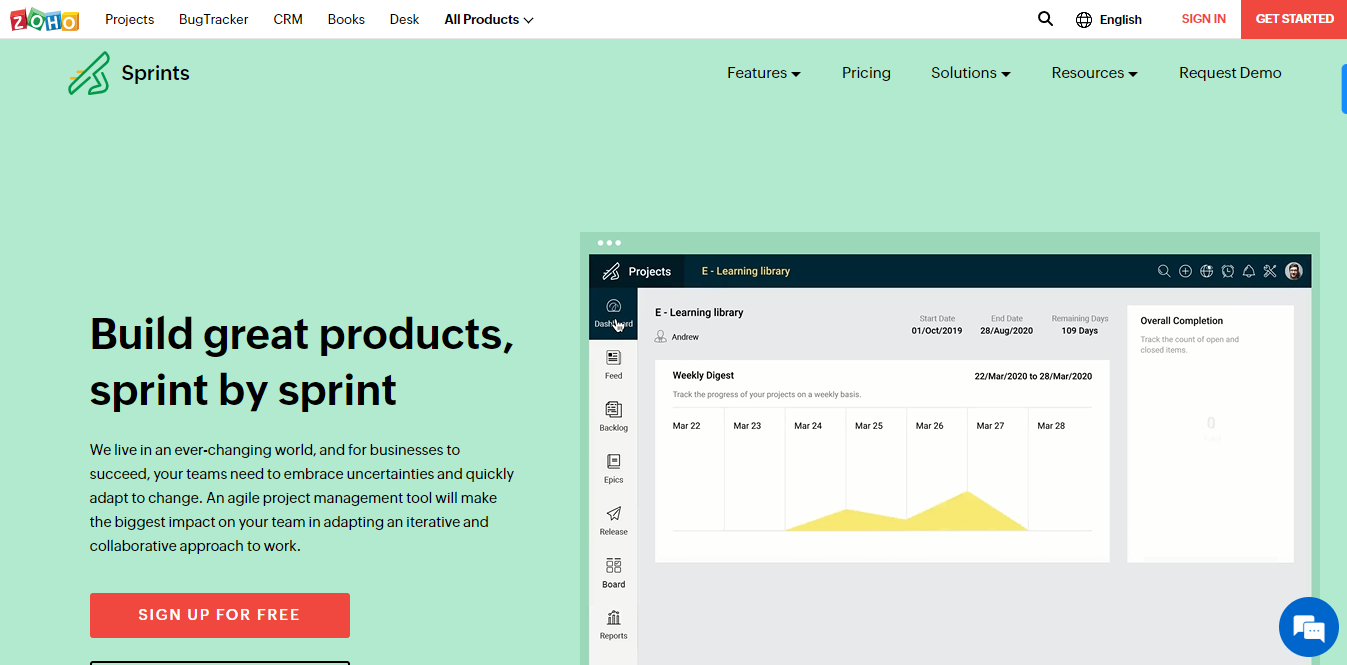
Task: Click the 'Build great products' headline
Action: point(302,361)
